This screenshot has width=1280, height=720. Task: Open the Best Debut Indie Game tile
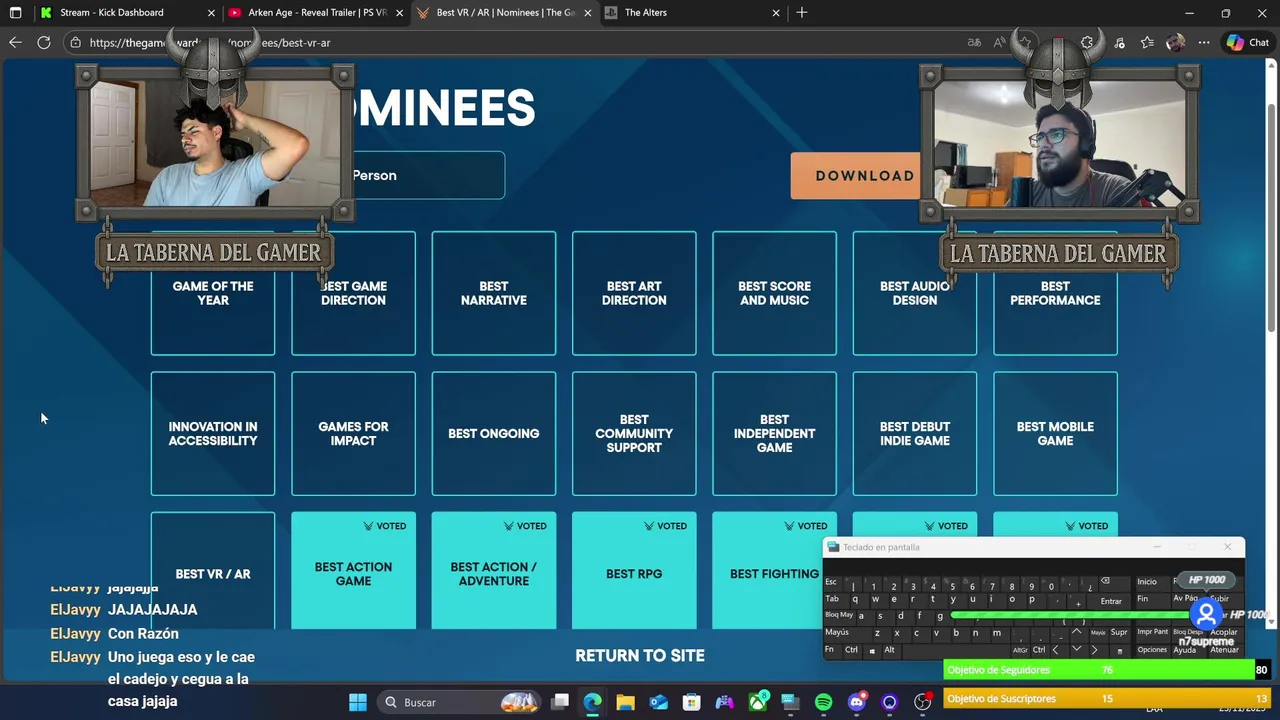[915, 433]
